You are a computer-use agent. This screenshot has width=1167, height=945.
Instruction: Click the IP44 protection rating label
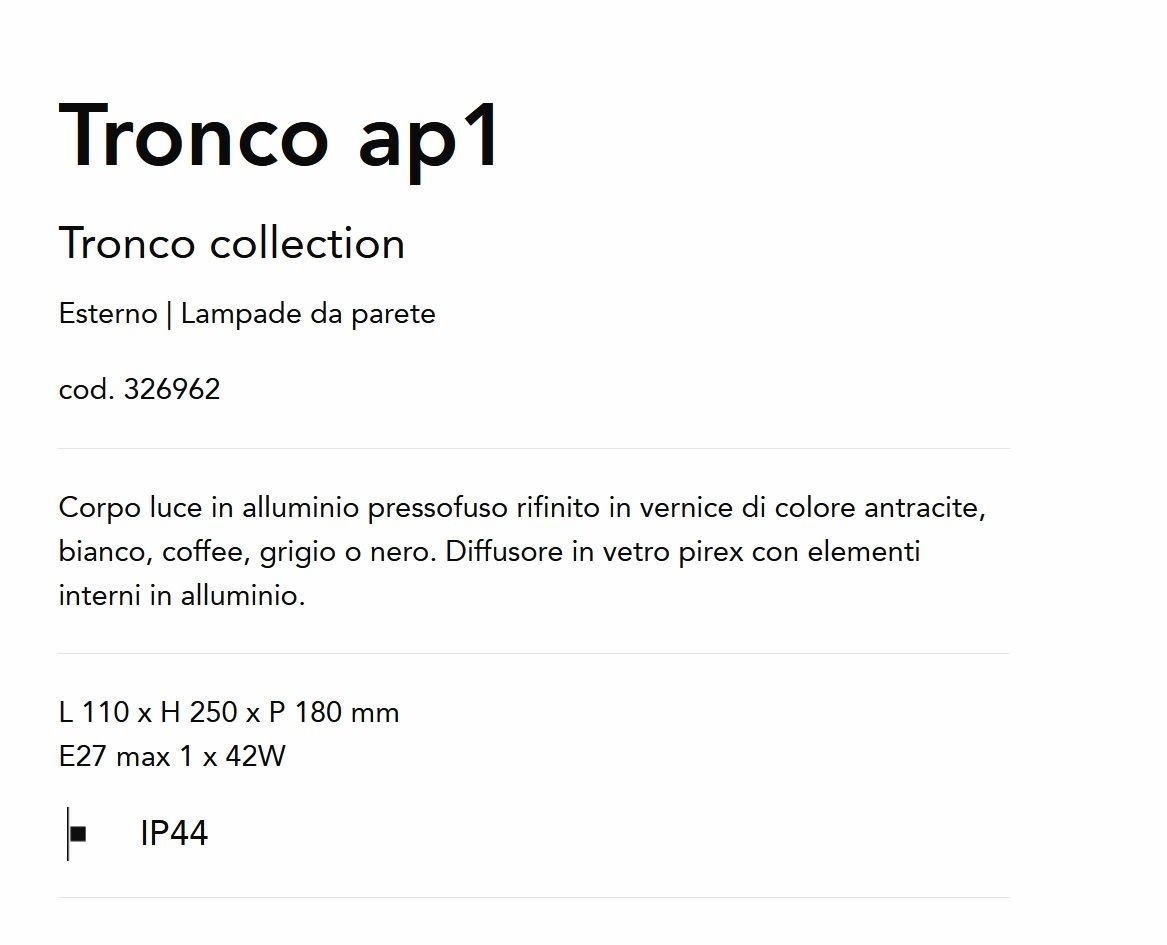174,833
